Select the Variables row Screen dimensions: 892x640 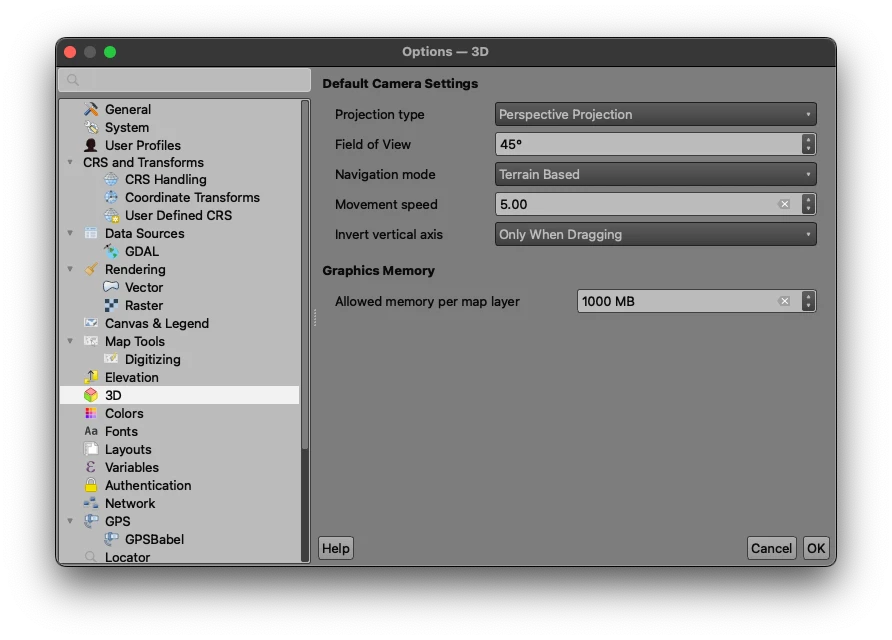(x=180, y=467)
